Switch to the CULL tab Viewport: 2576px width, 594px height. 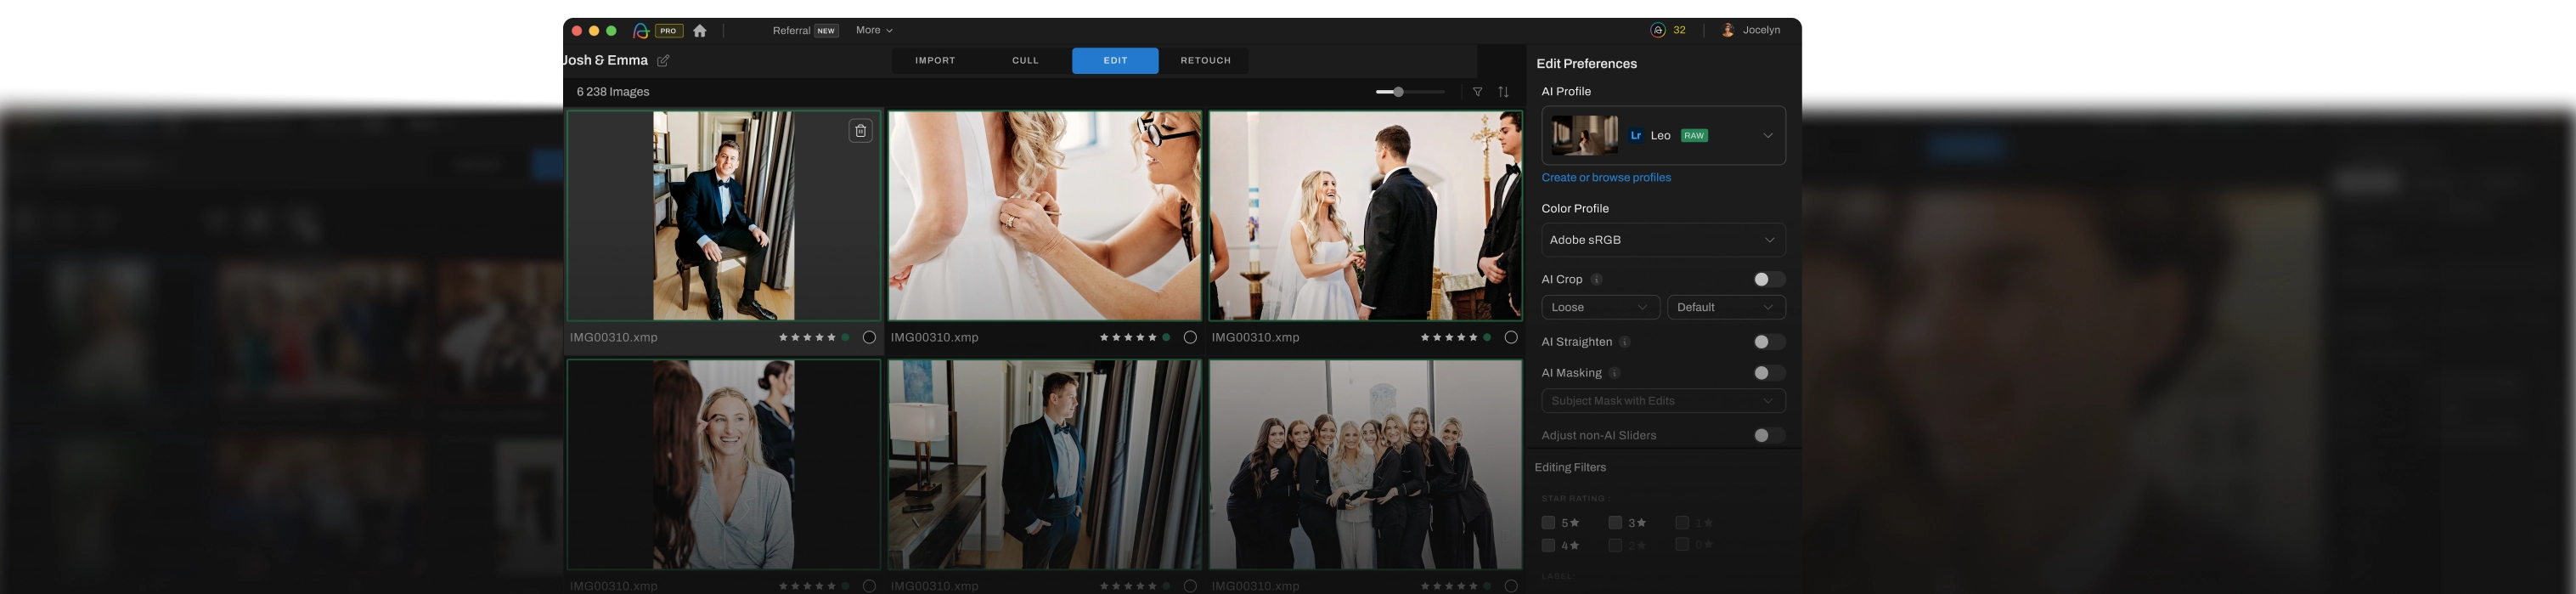pos(1025,61)
